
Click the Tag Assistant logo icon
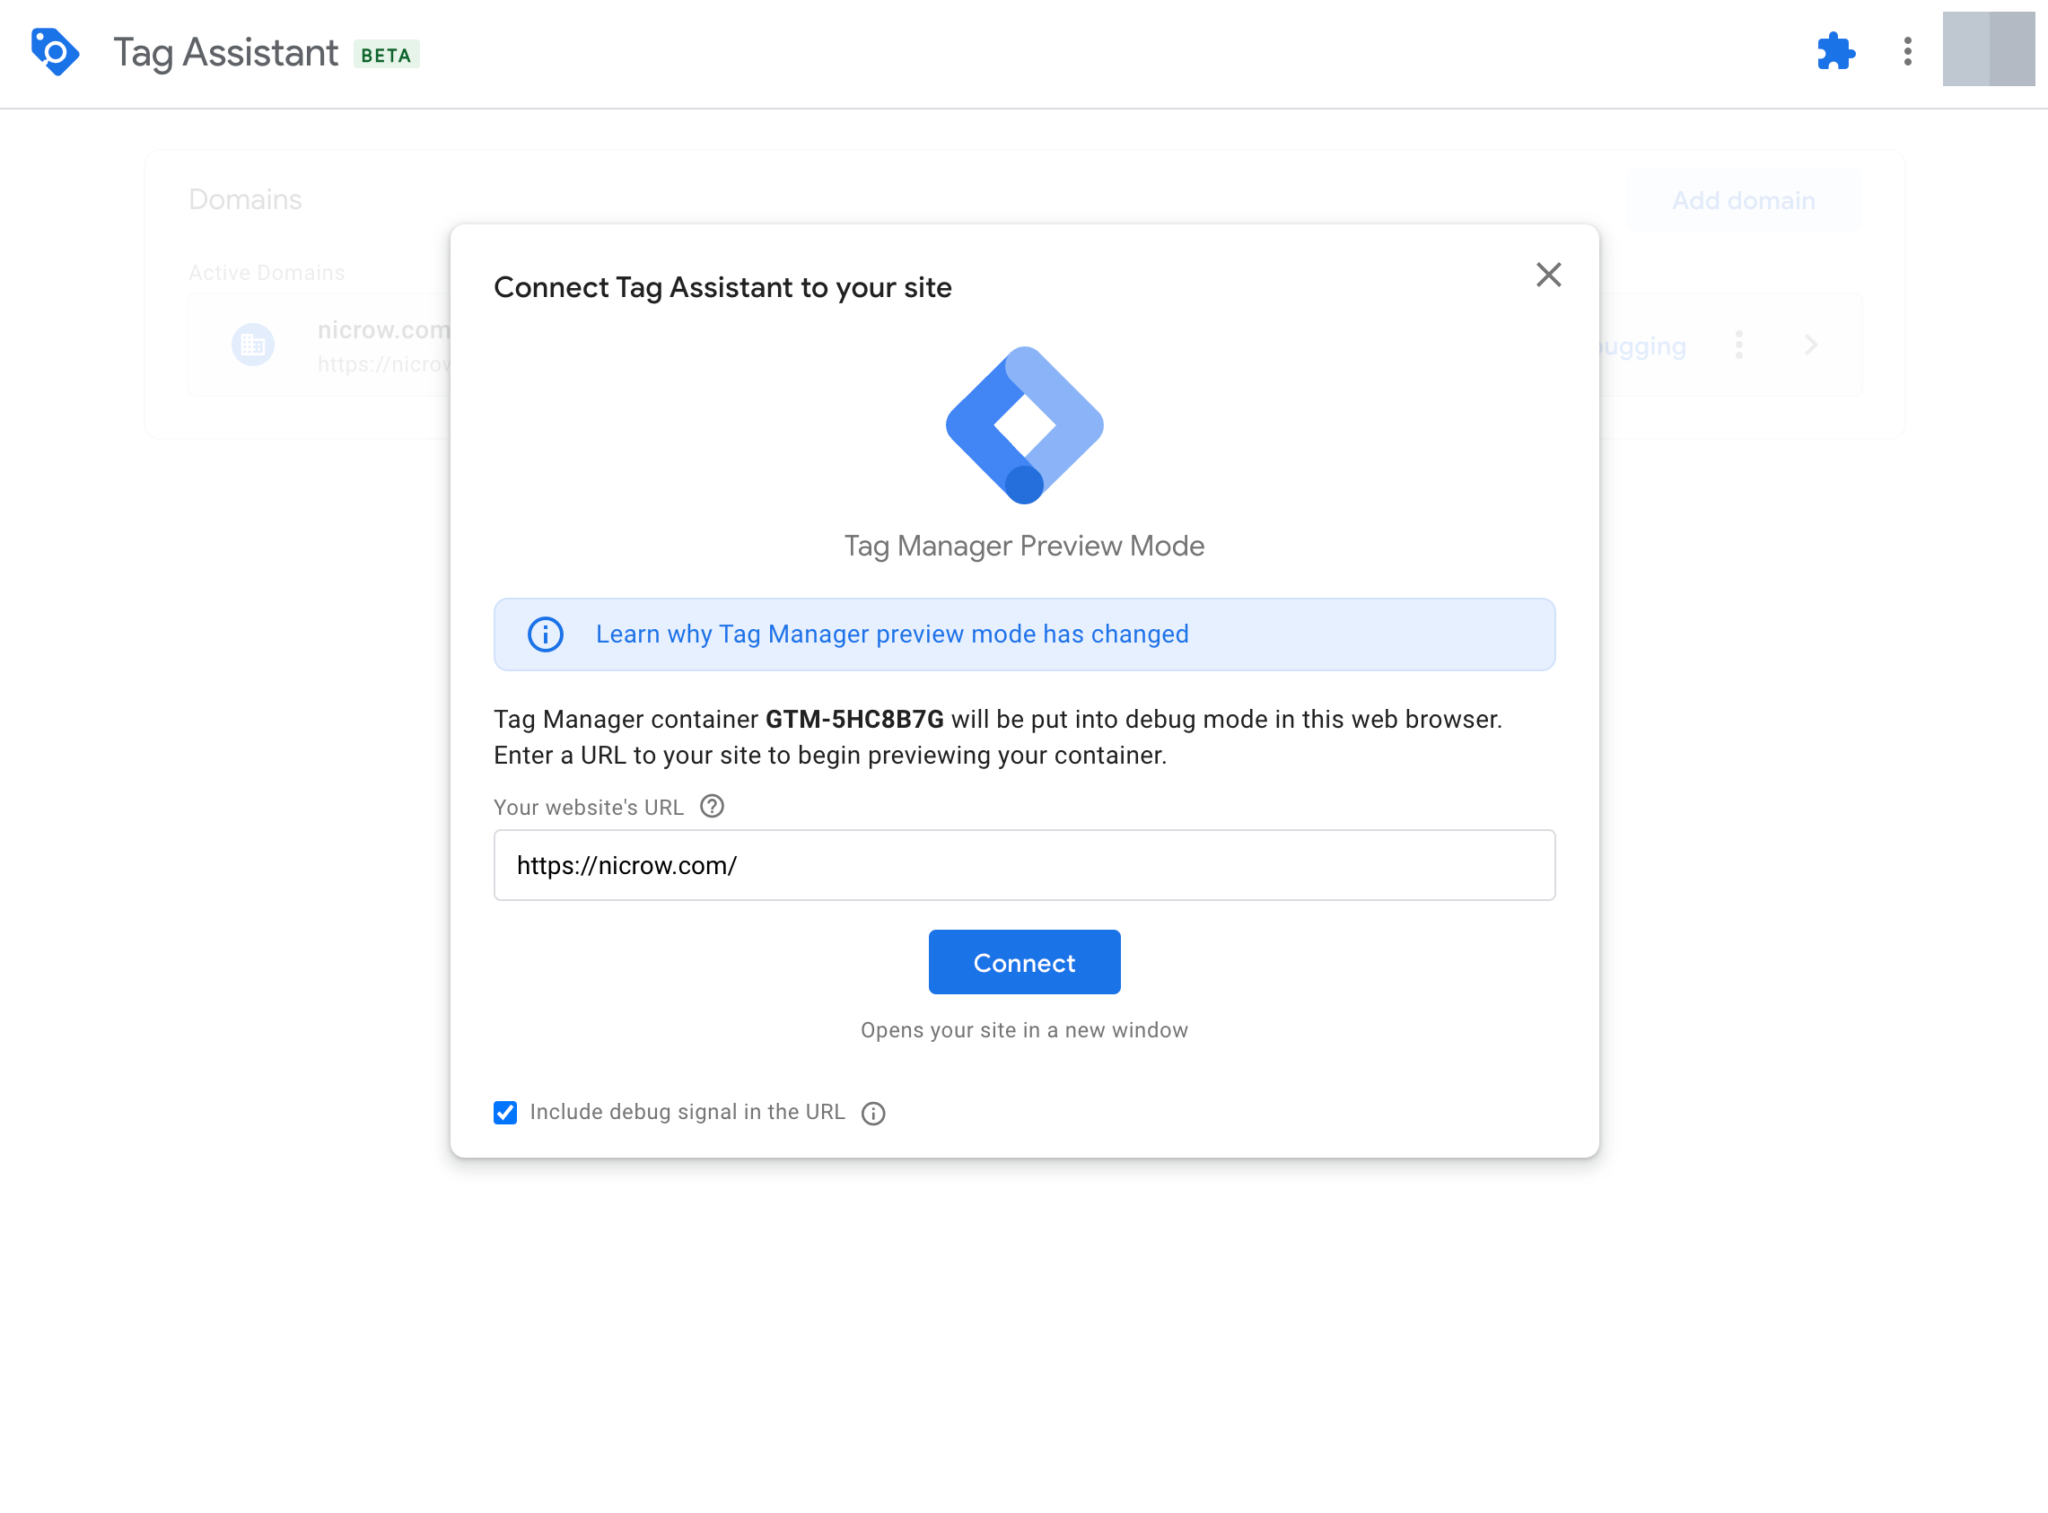coord(55,52)
